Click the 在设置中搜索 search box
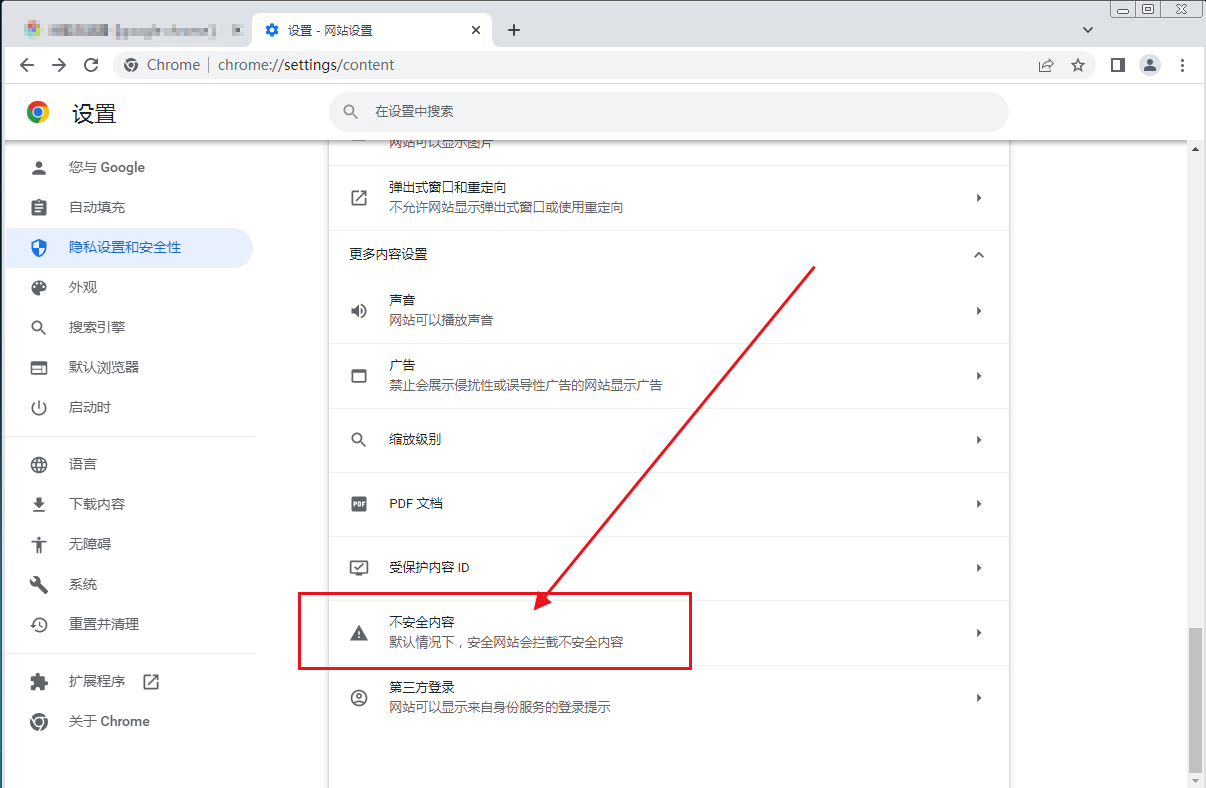This screenshot has height=788, width=1206. (x=669, y=112)
